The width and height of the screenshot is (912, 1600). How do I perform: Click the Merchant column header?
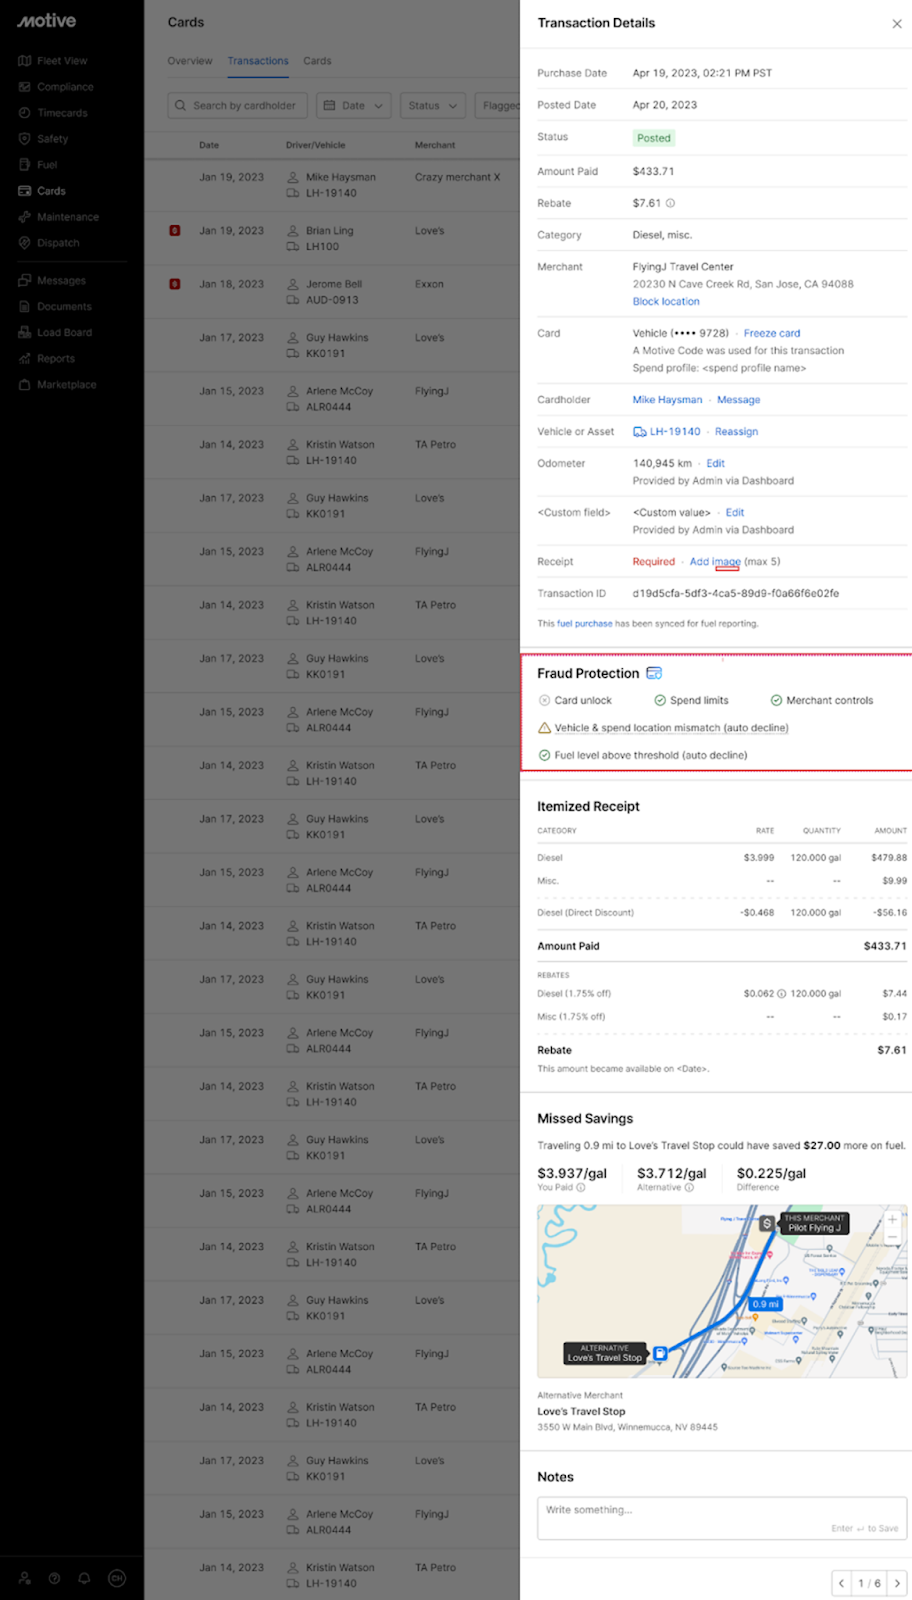435,145
